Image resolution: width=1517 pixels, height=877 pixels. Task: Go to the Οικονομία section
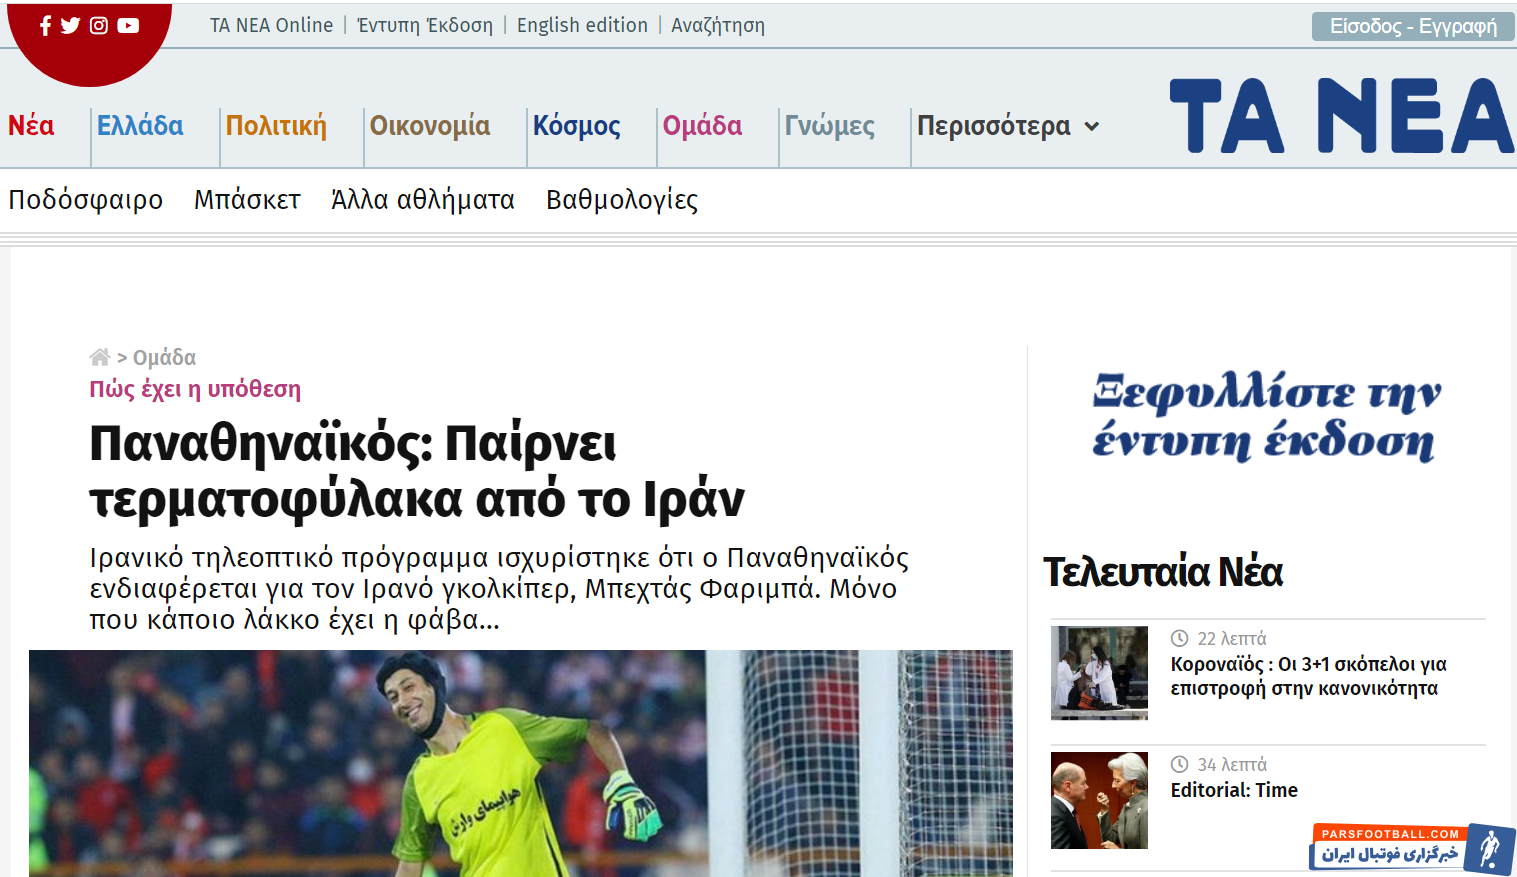click(x=430, y=126)
